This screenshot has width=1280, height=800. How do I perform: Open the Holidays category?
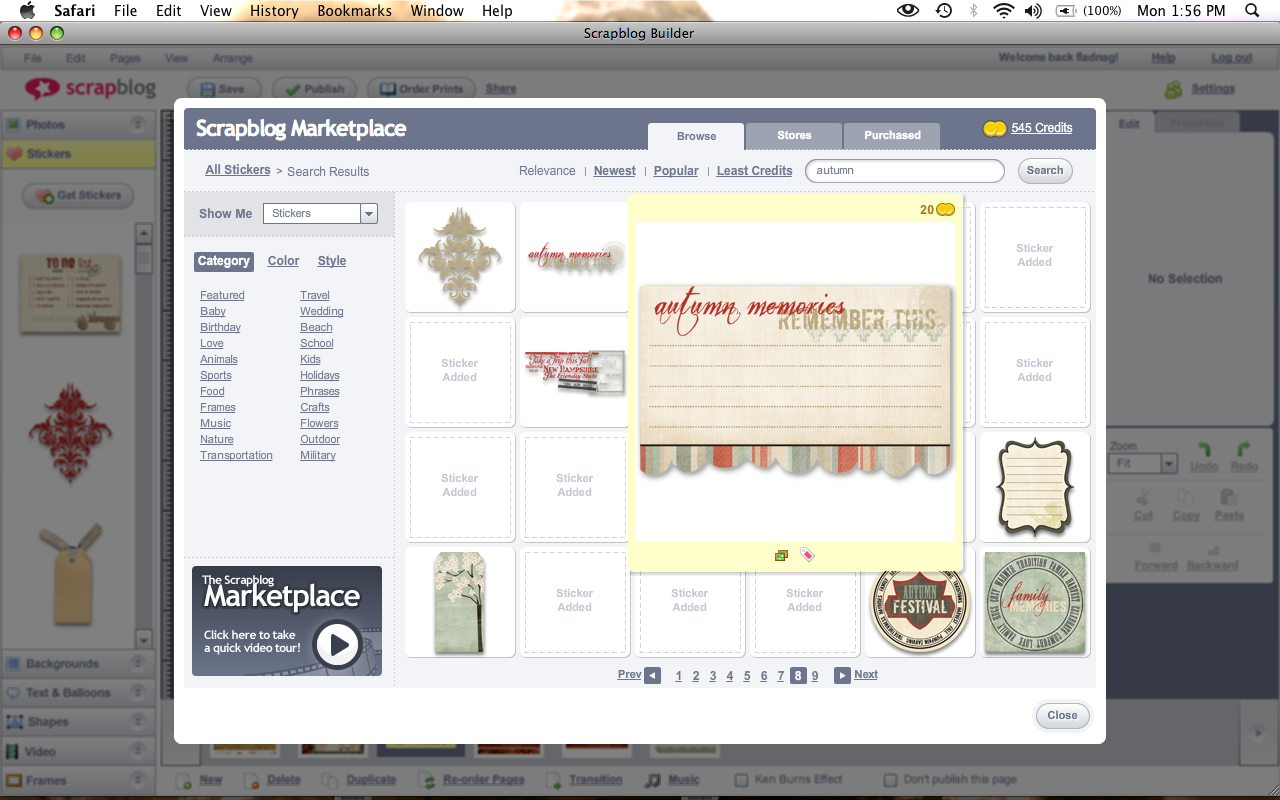point(320,375)
